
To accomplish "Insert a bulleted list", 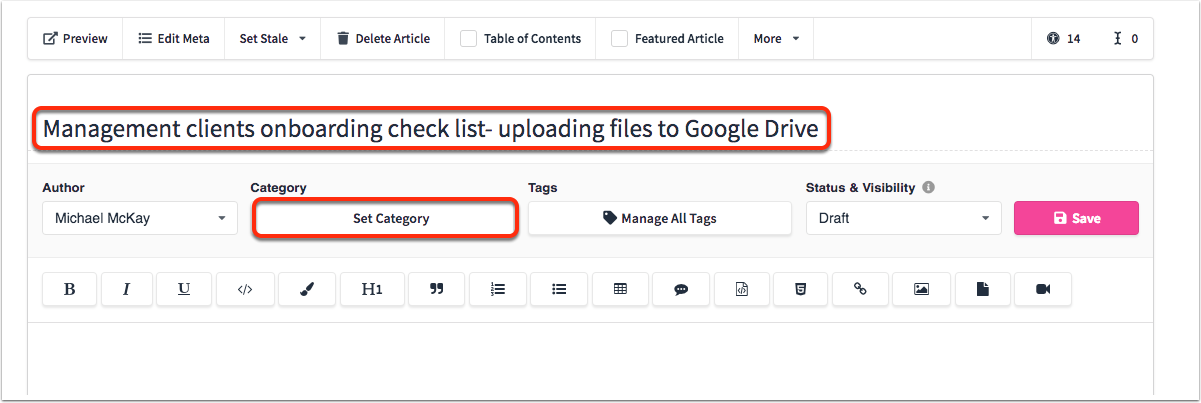I will [559, 289].
